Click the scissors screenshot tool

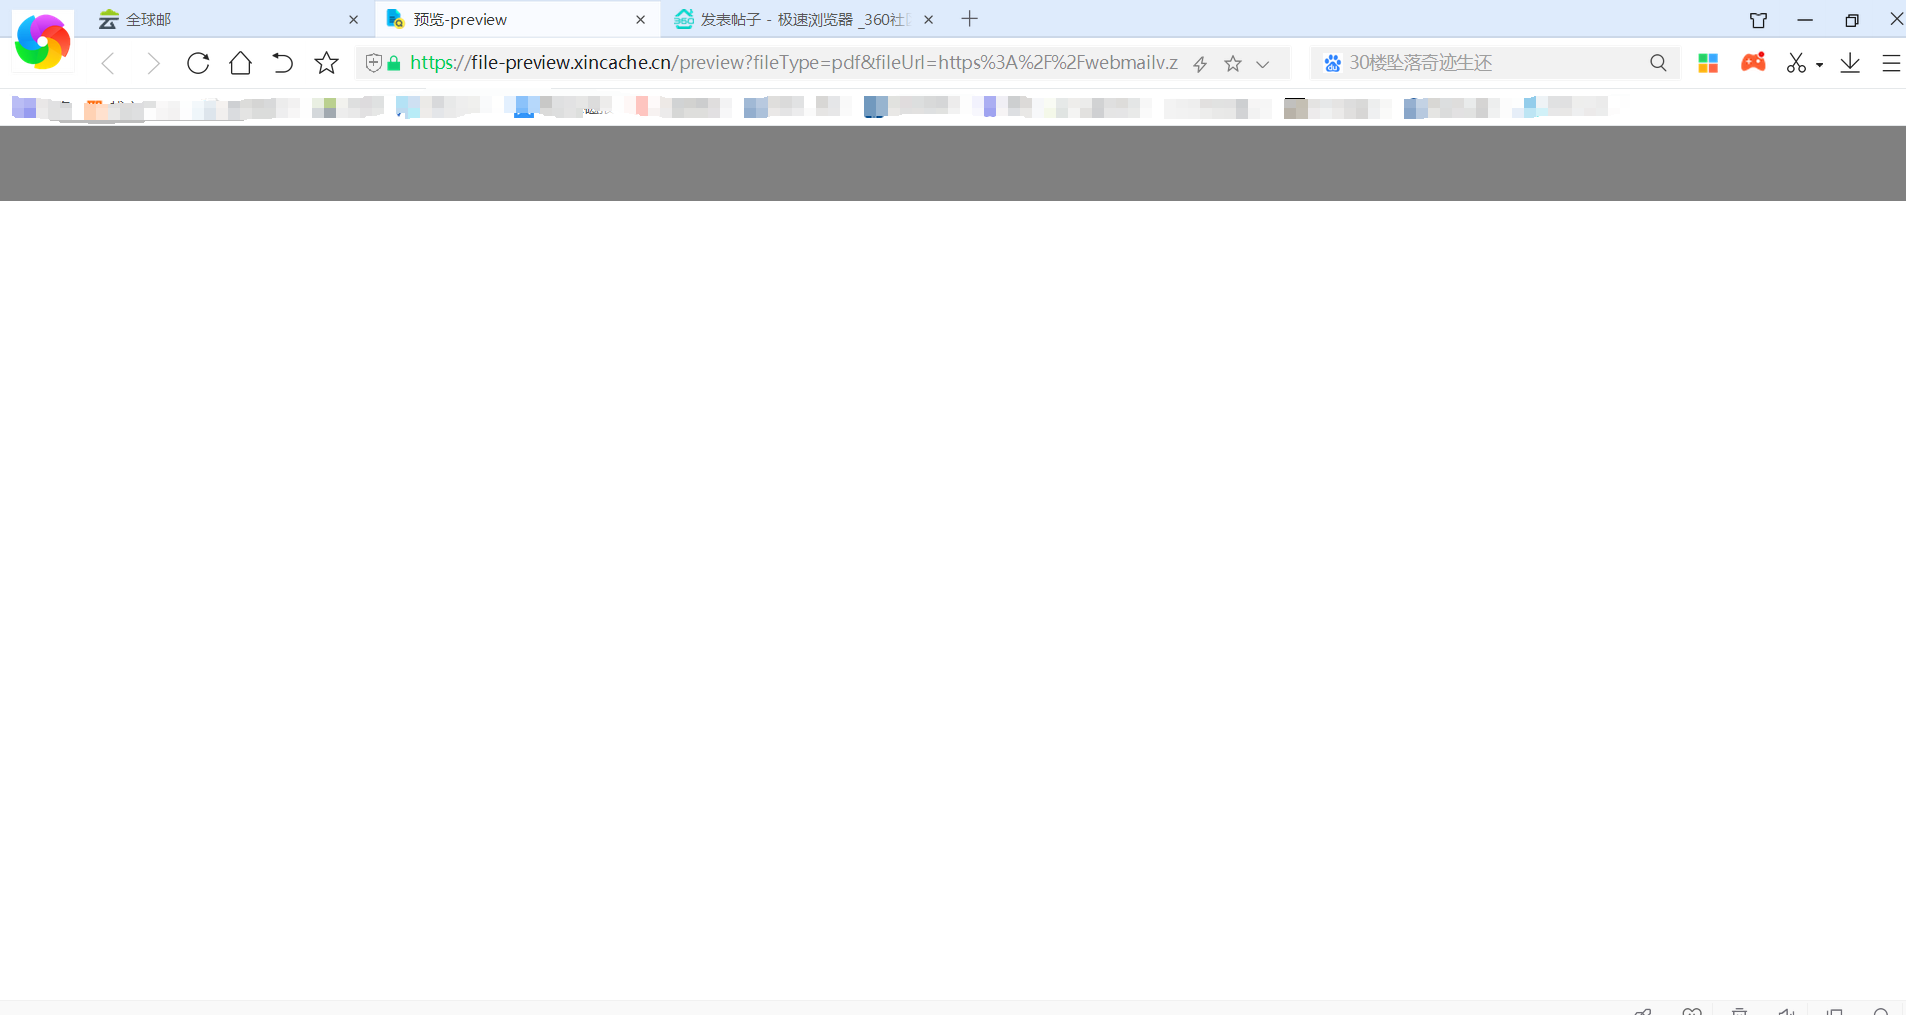click(1796, 63)
